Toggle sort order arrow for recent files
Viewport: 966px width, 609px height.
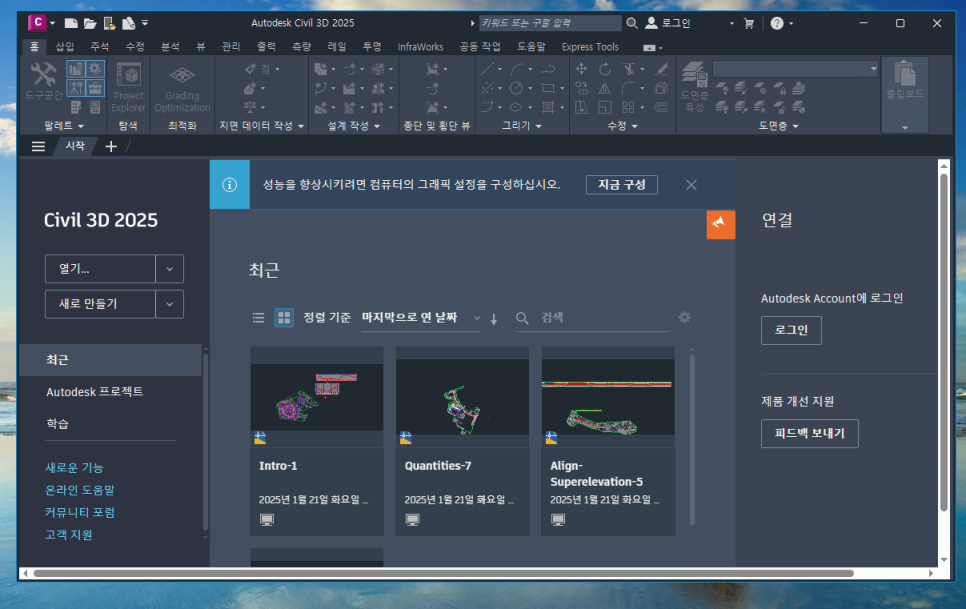tap(493, 319)
